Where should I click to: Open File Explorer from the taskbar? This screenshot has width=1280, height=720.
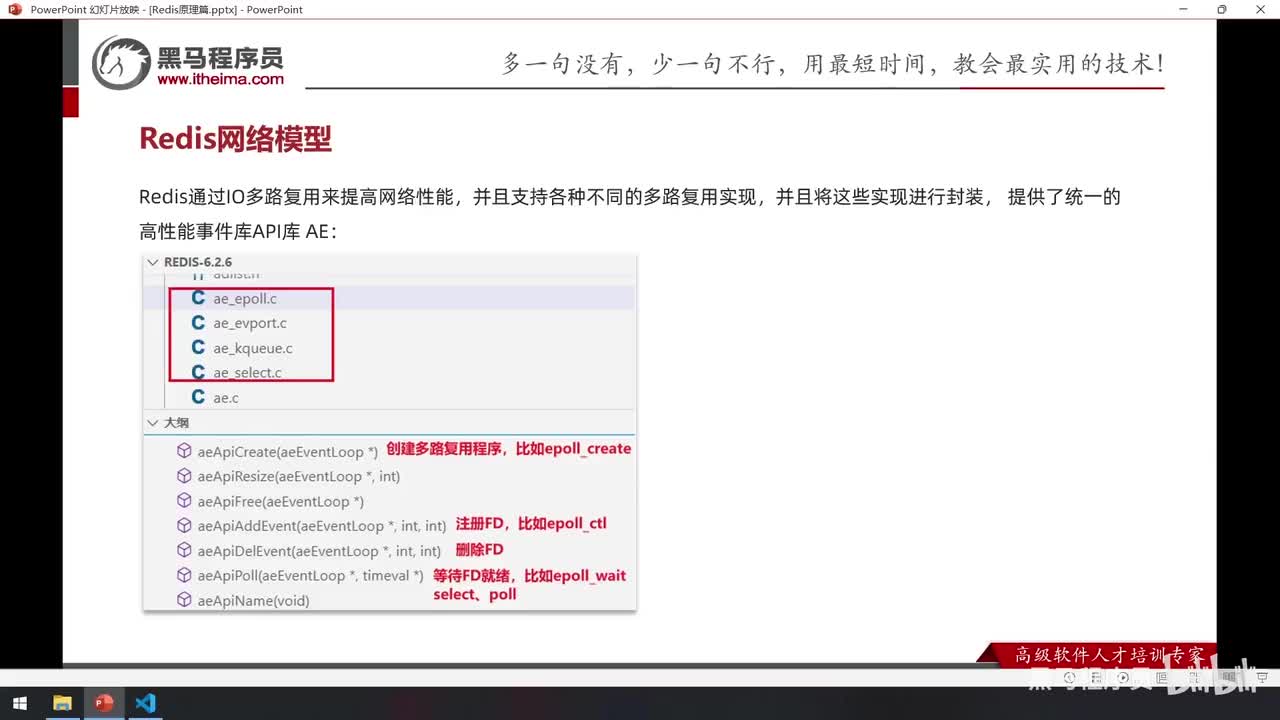point(62,703)
